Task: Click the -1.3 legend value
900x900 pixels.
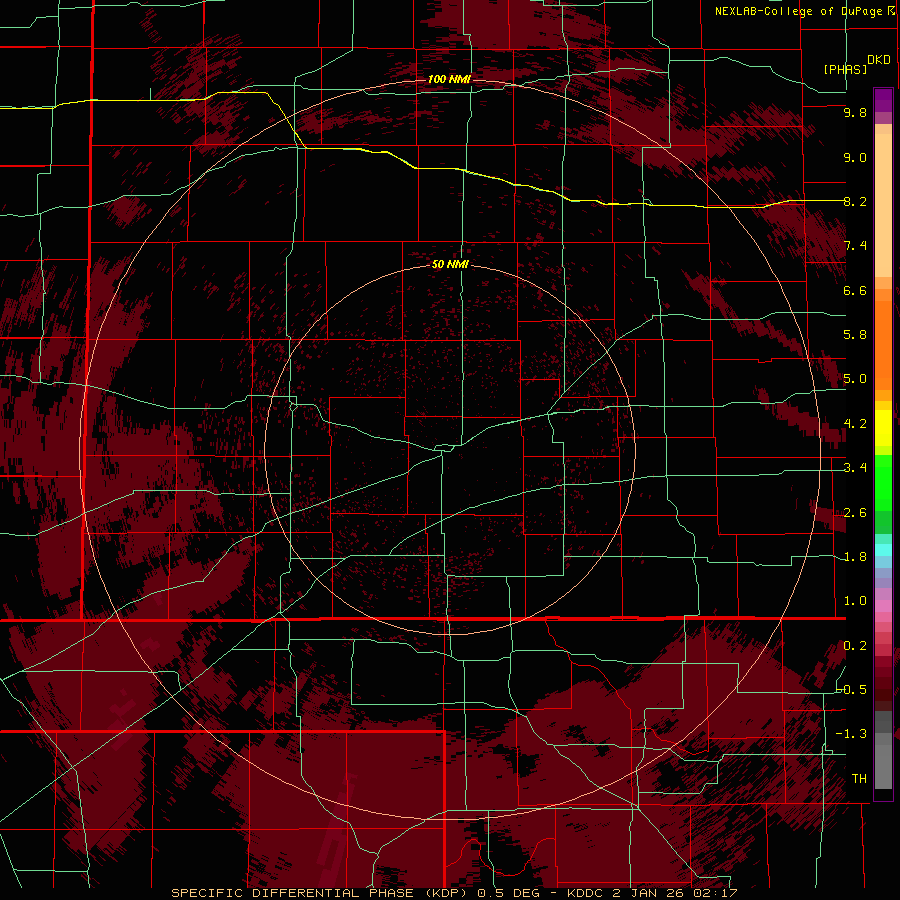Action: (x=852, y=734)
